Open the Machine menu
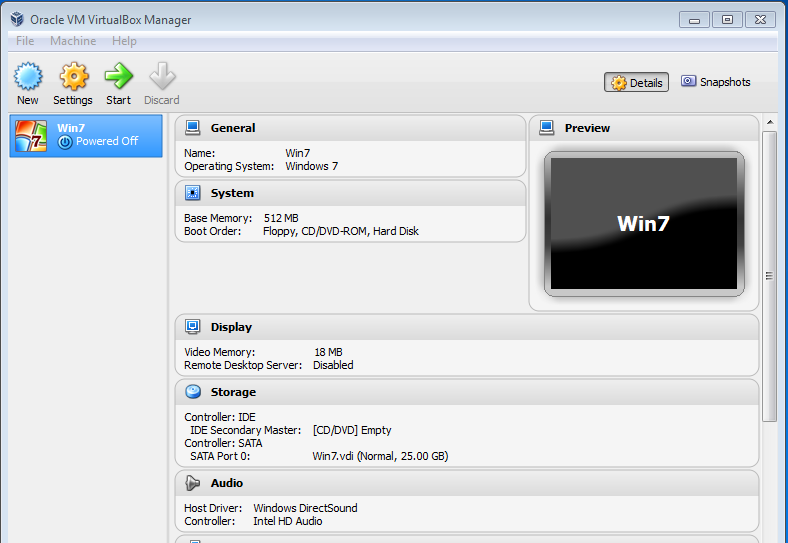Screen dimensions: 788x543 pos(73,41)
